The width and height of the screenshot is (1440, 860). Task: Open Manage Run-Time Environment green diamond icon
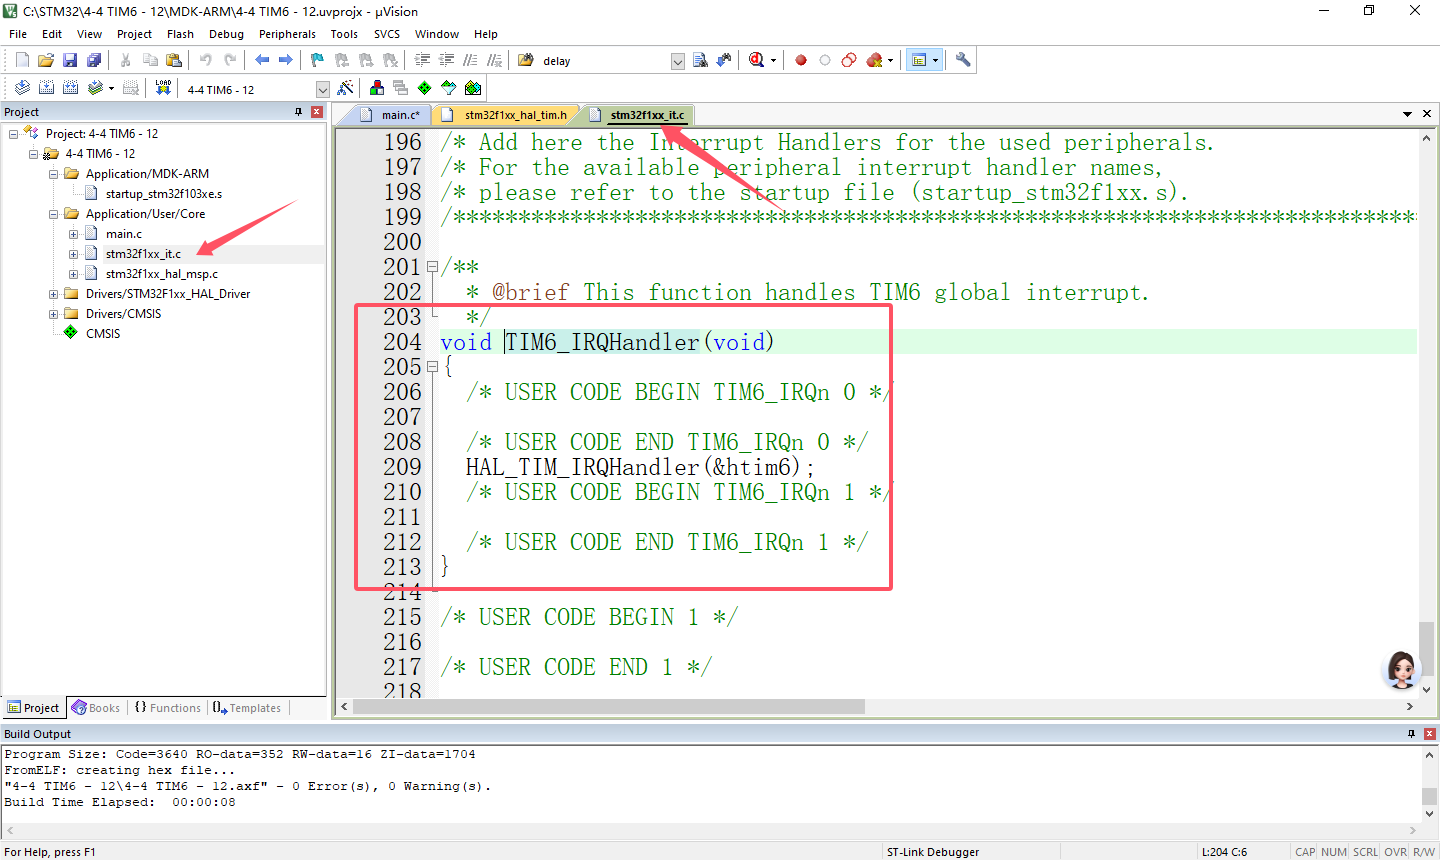pos(425,88)
